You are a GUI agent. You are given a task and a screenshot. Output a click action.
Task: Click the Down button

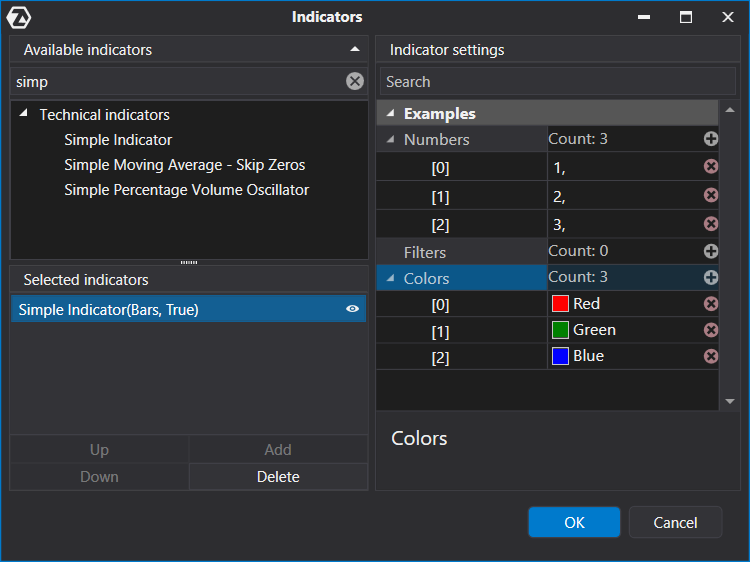click(99, 476)
